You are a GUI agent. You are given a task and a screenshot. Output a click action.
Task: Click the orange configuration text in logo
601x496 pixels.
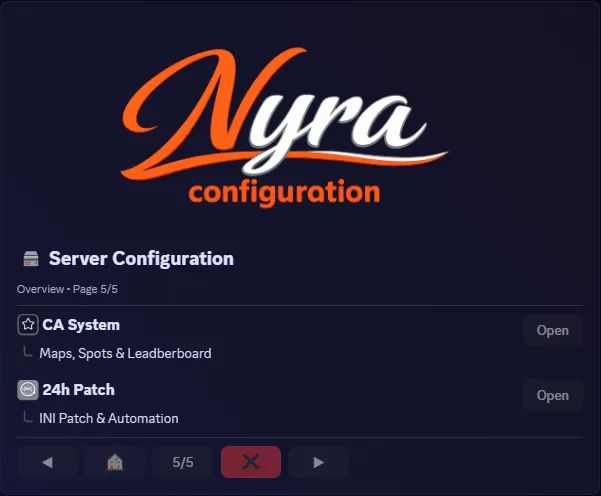click(x=284, y=190)
